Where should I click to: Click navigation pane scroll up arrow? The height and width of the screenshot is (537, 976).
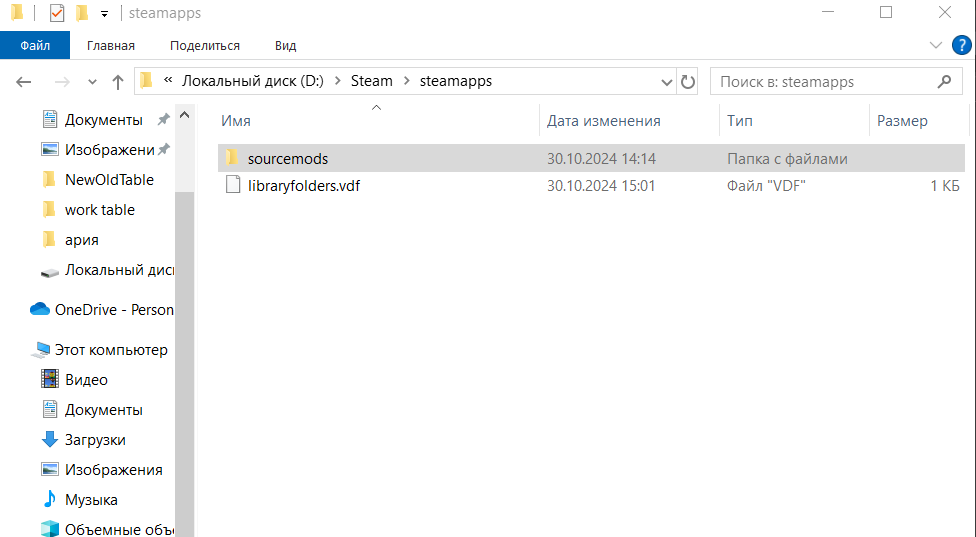[x=184, y=114]
